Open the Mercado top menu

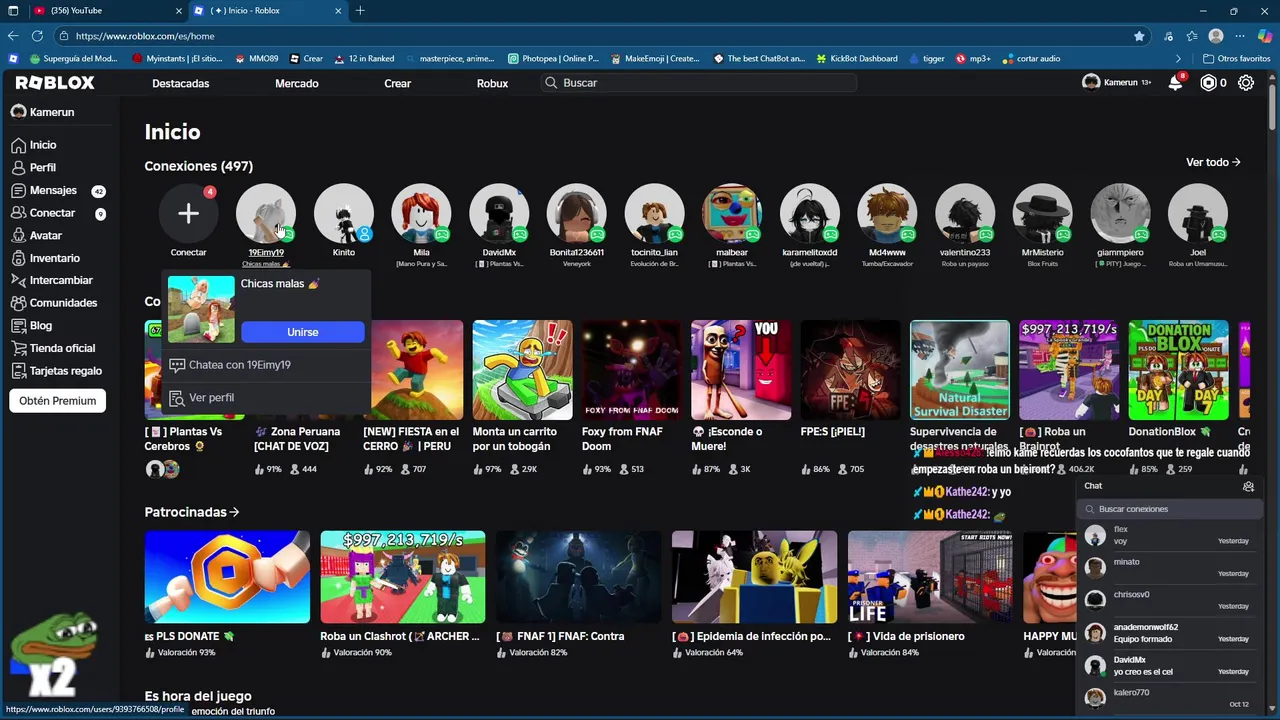click(297, 83)
